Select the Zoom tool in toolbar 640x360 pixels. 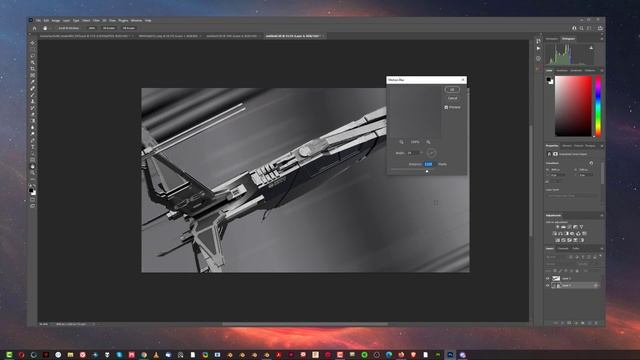pos(33,173)
